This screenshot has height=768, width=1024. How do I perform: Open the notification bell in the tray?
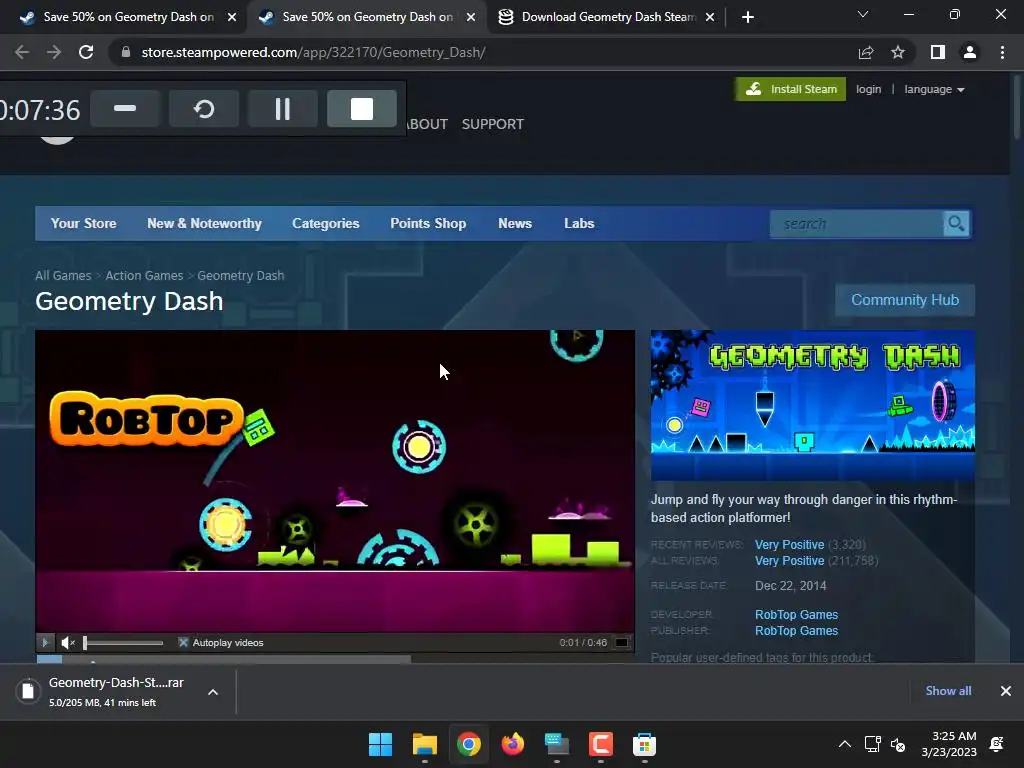997,744
